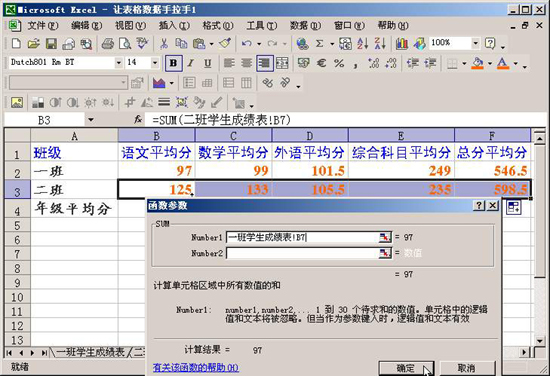
Task: Toggle Underline formatting
Action: (x=208, y=63)
